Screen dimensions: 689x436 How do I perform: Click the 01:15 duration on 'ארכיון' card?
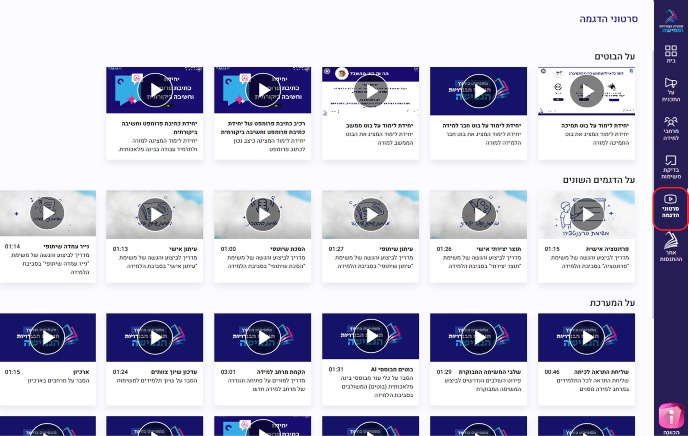[12, 372]
